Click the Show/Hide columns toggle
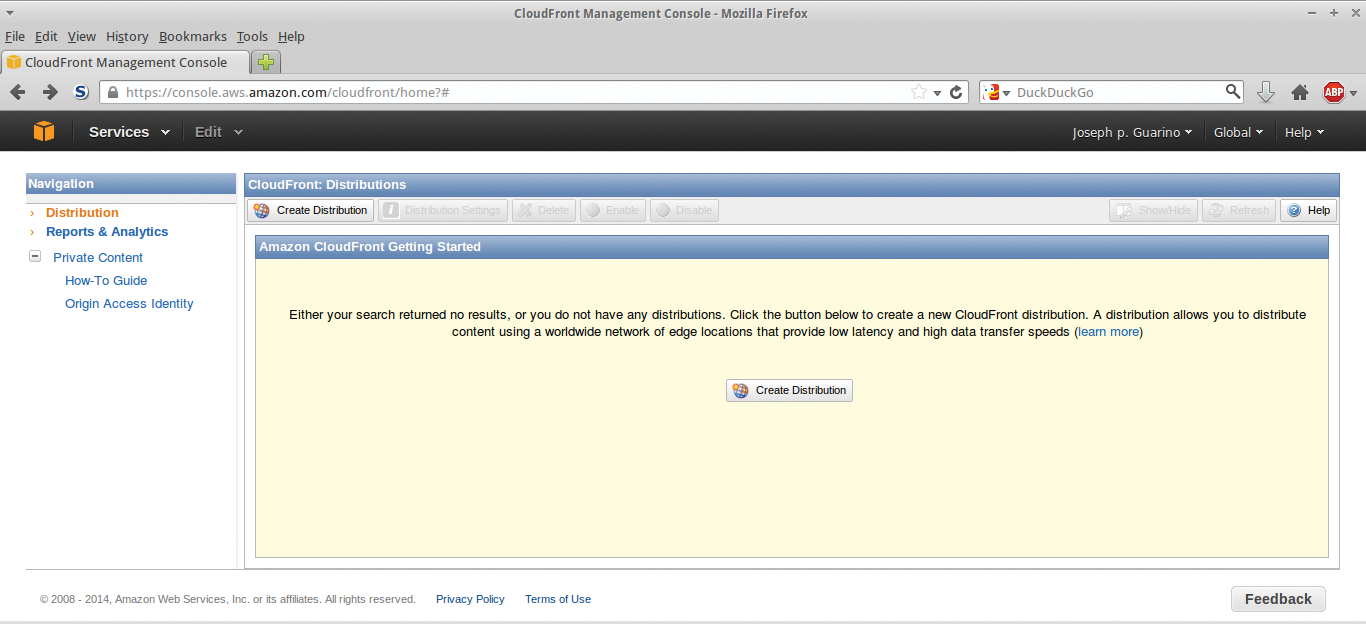Screen dimensions: 1366x624 click(1153, 210)
